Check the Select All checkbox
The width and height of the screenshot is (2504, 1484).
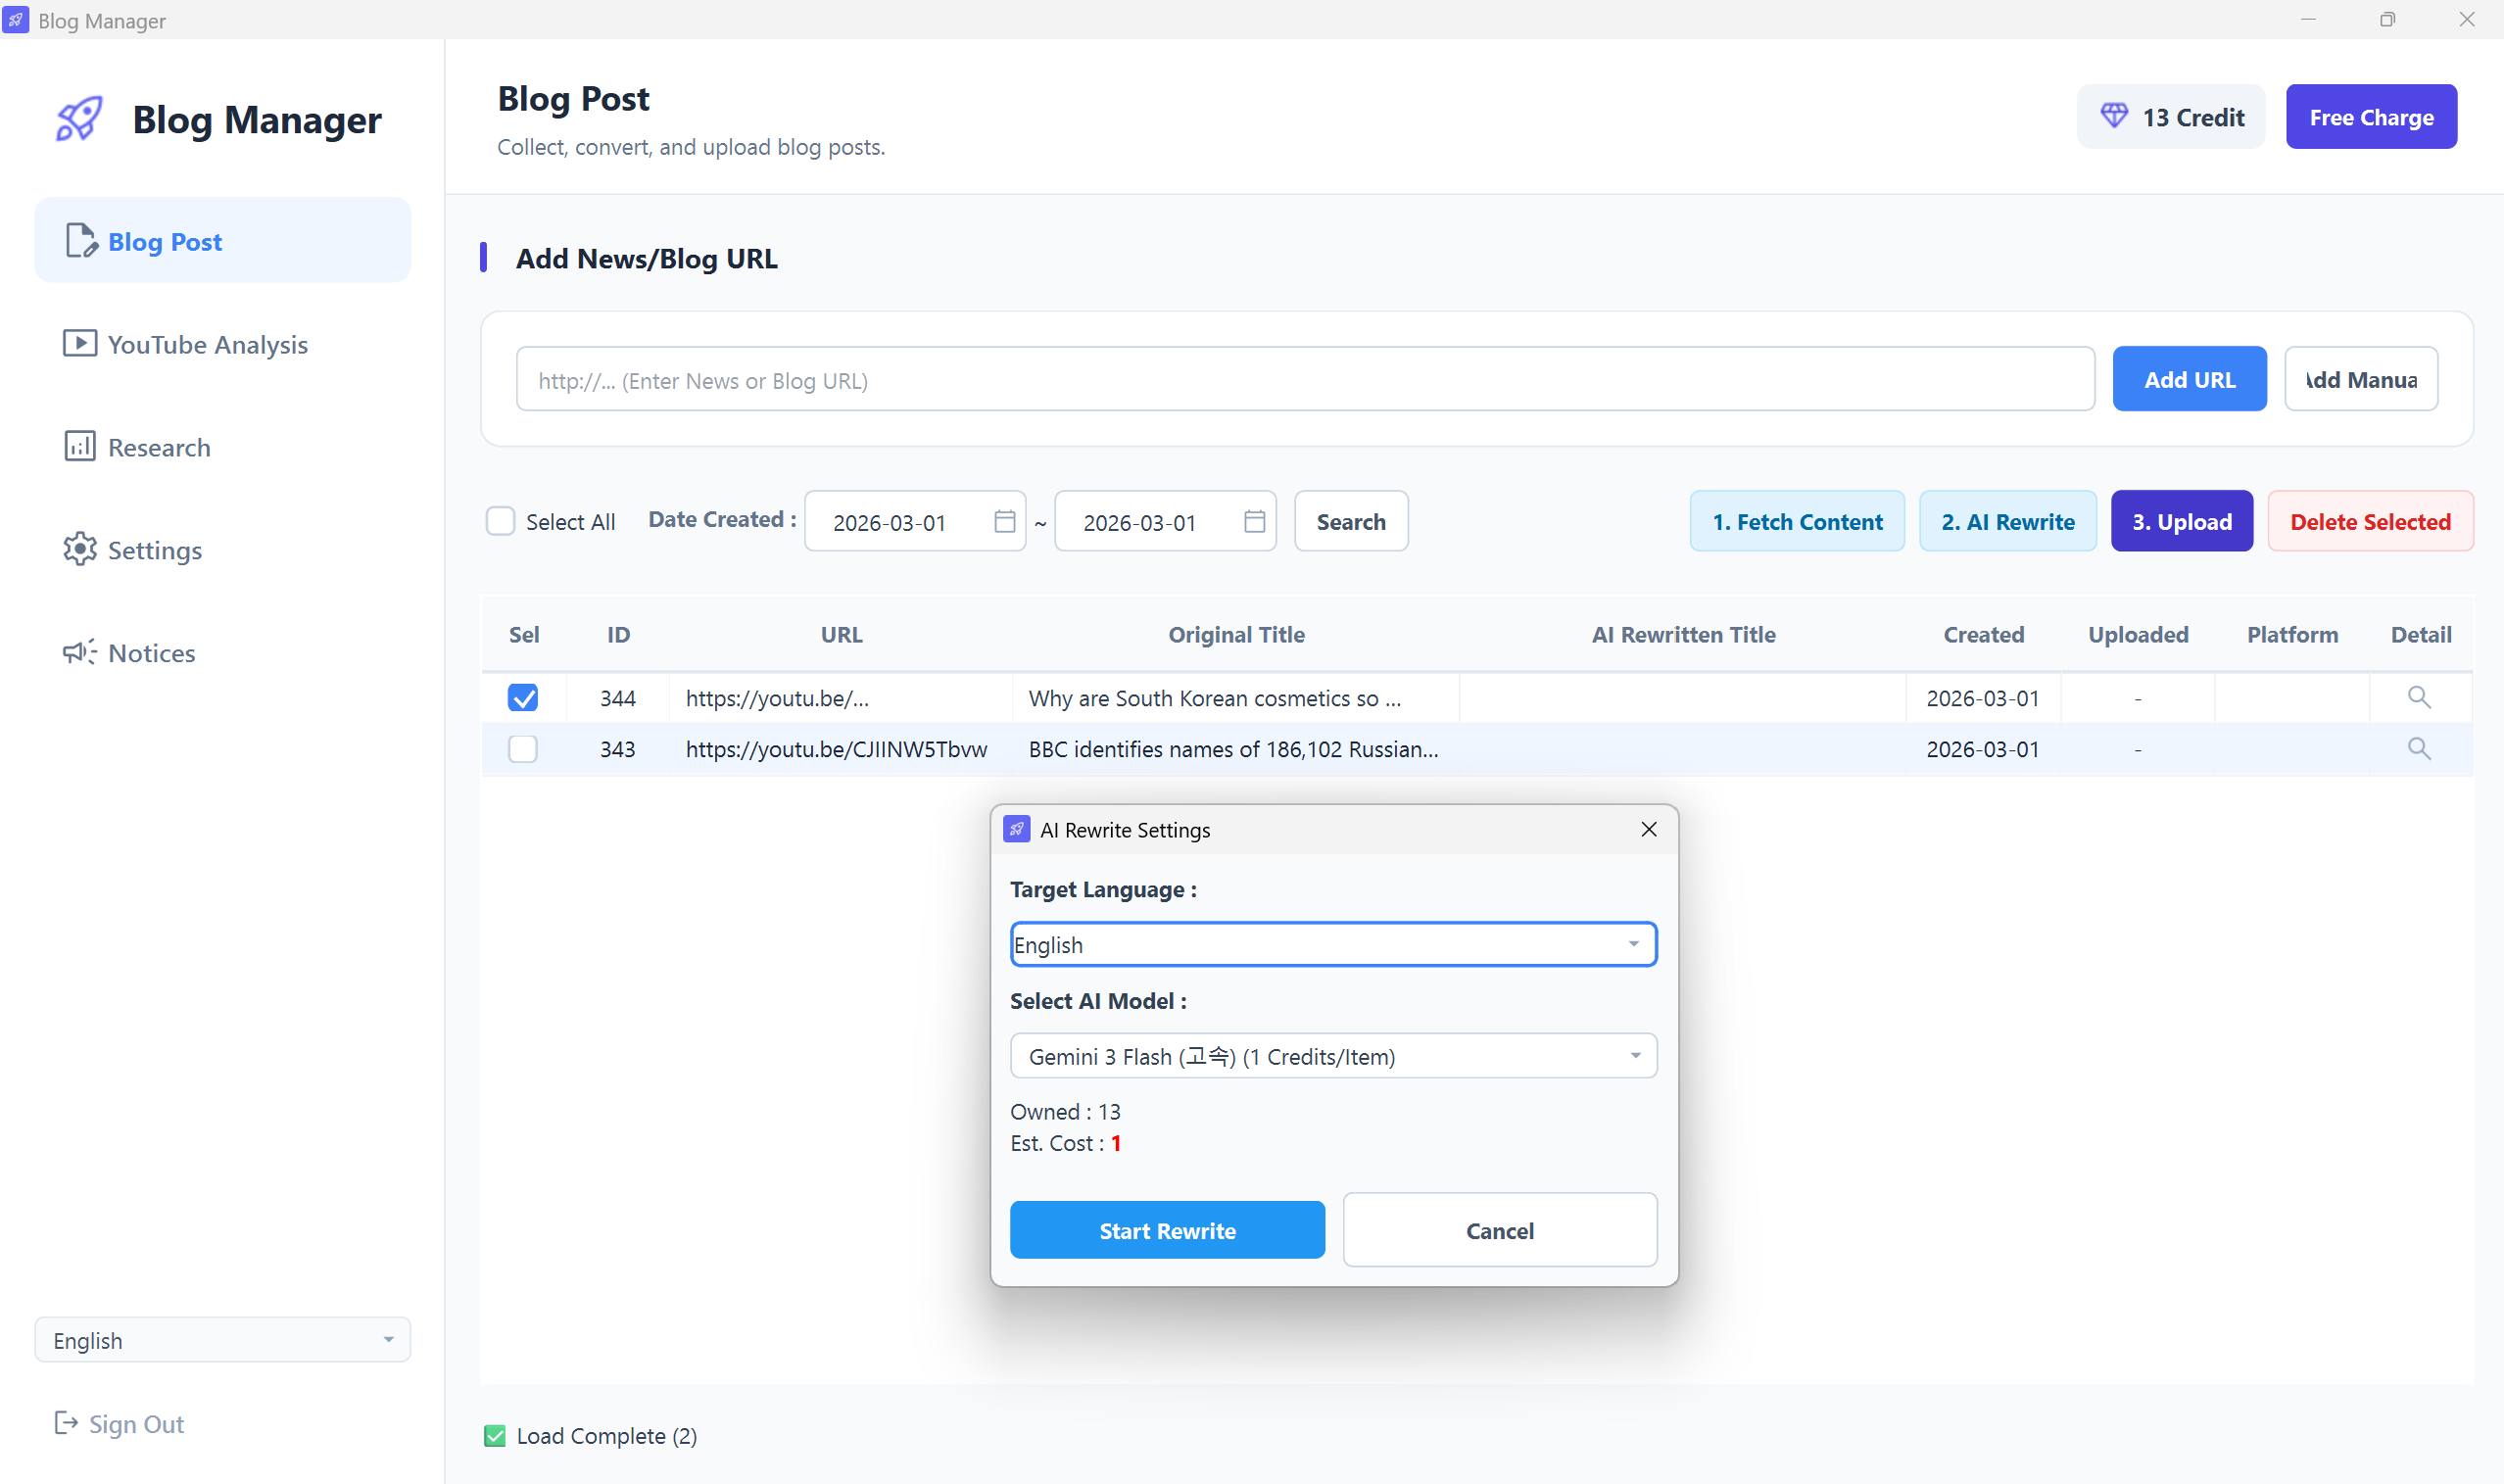tap(500, 521)
